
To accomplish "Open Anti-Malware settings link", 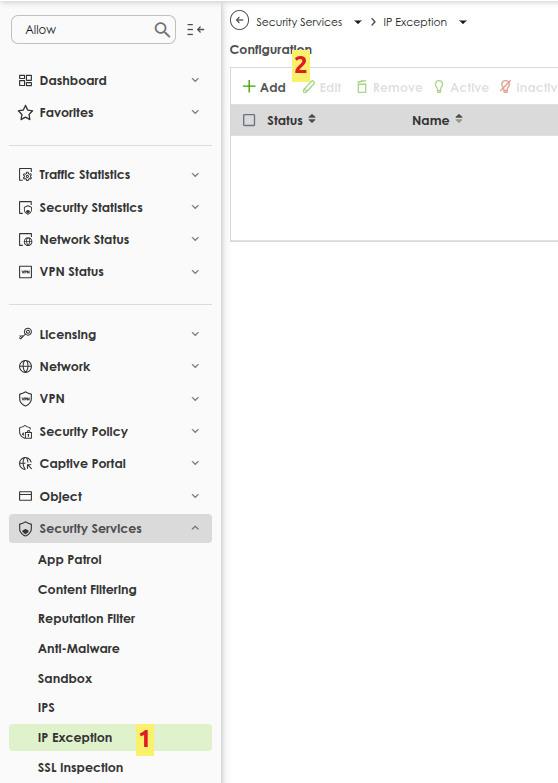I will (79, 649).
